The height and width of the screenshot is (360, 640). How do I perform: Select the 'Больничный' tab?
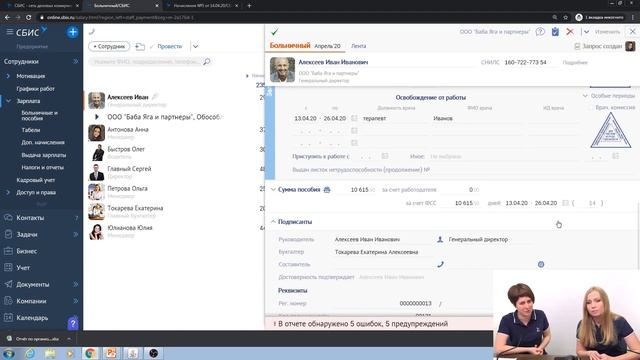[290, 46]
